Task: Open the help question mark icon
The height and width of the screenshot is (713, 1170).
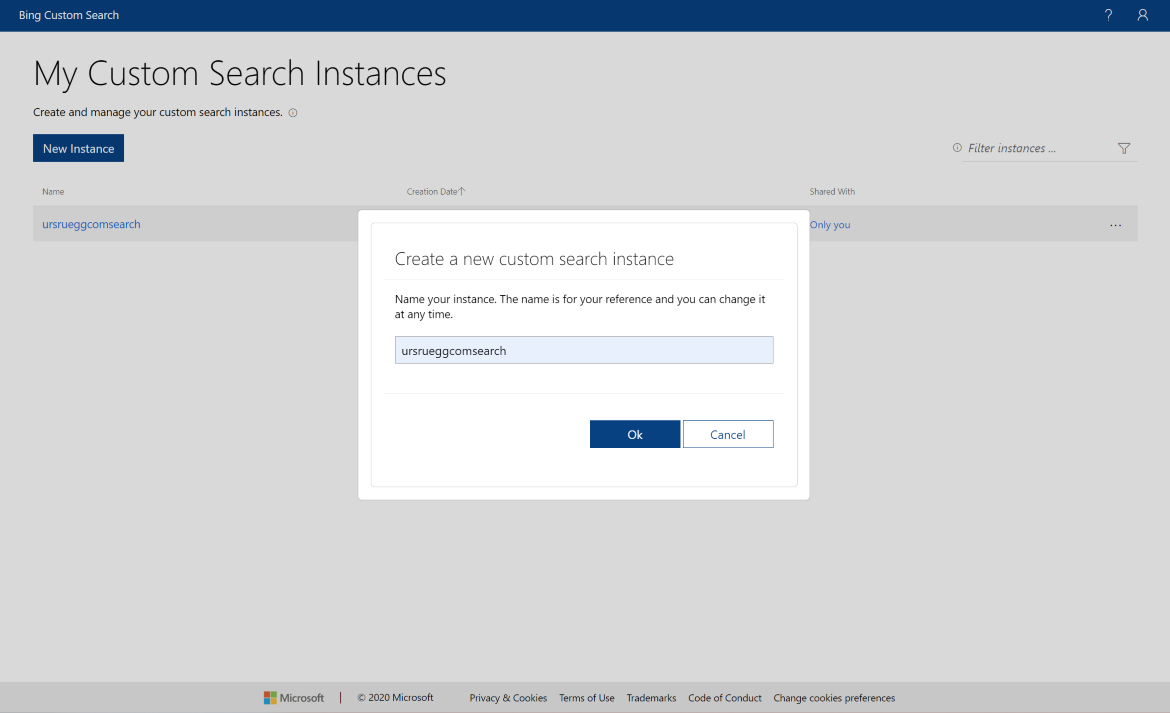Action: pyautogui.click(x=1108, y=15)
